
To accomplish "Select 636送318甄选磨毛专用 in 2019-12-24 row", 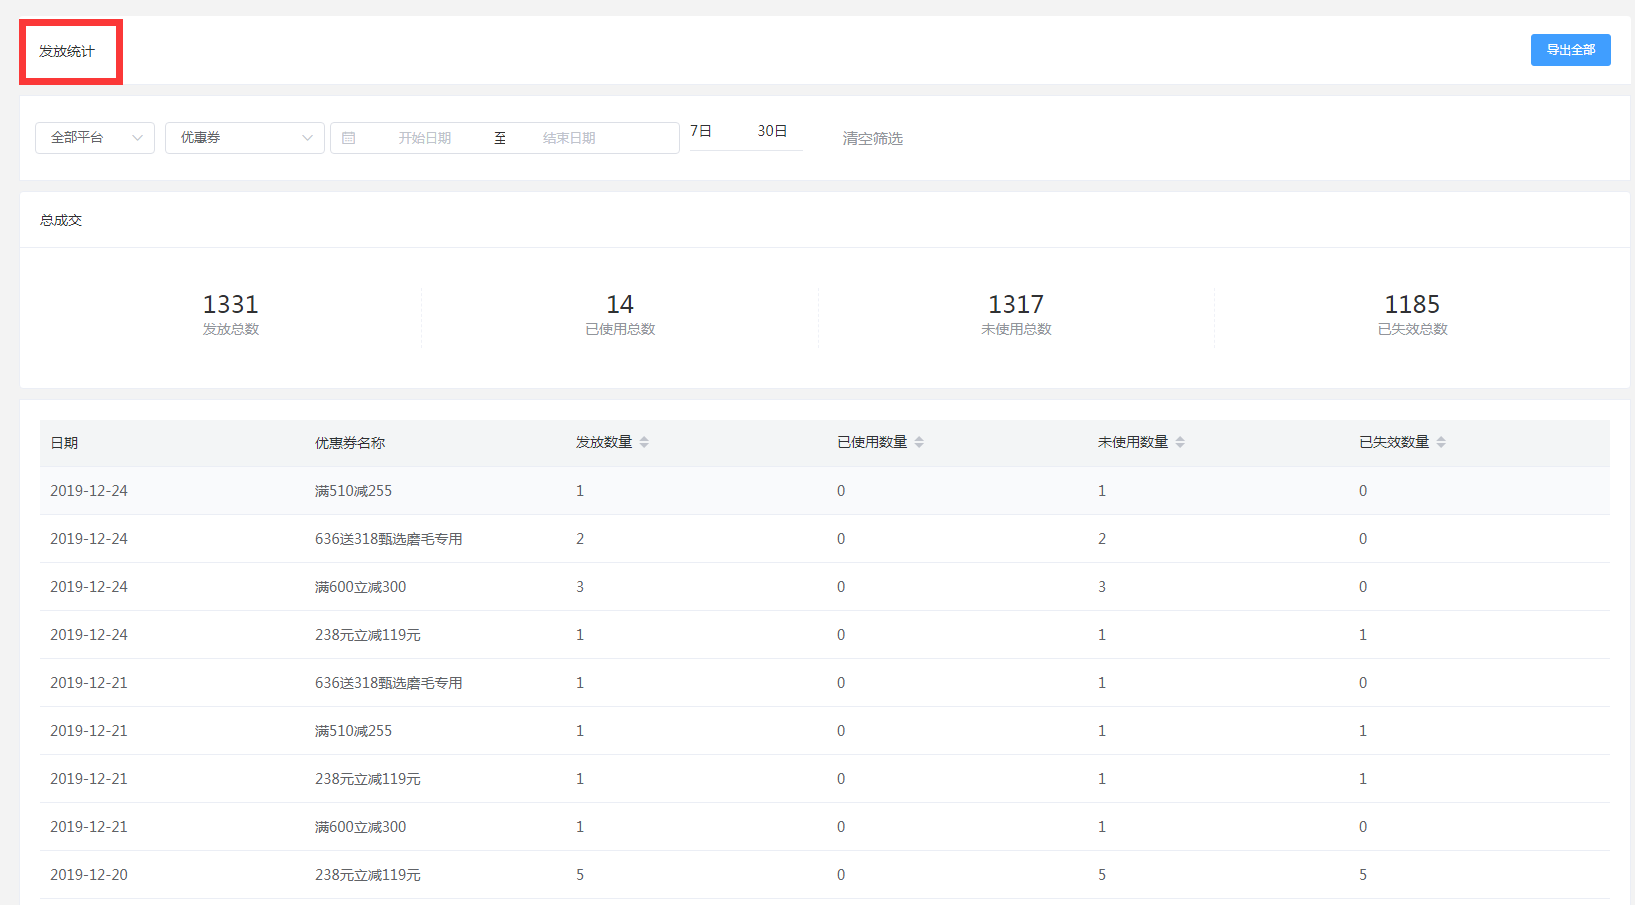I will click(x=388, y=539).
